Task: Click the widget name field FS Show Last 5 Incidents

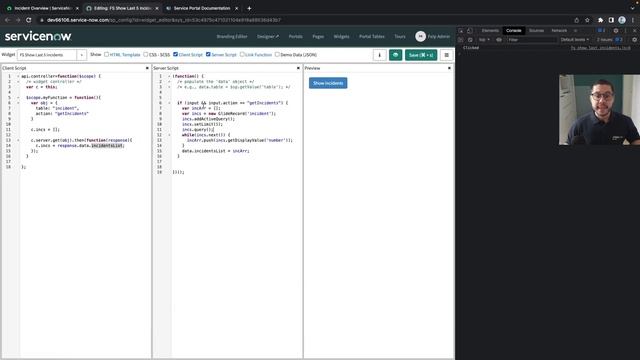Action: click(47, 55)
